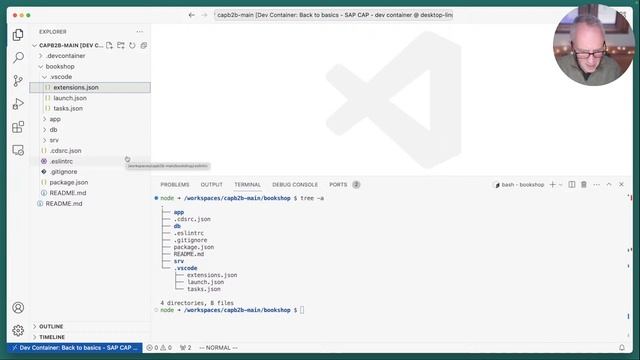Screen dimensions: 640x360
Task: Go back with the navigation arrow
Action: [191, 15]
